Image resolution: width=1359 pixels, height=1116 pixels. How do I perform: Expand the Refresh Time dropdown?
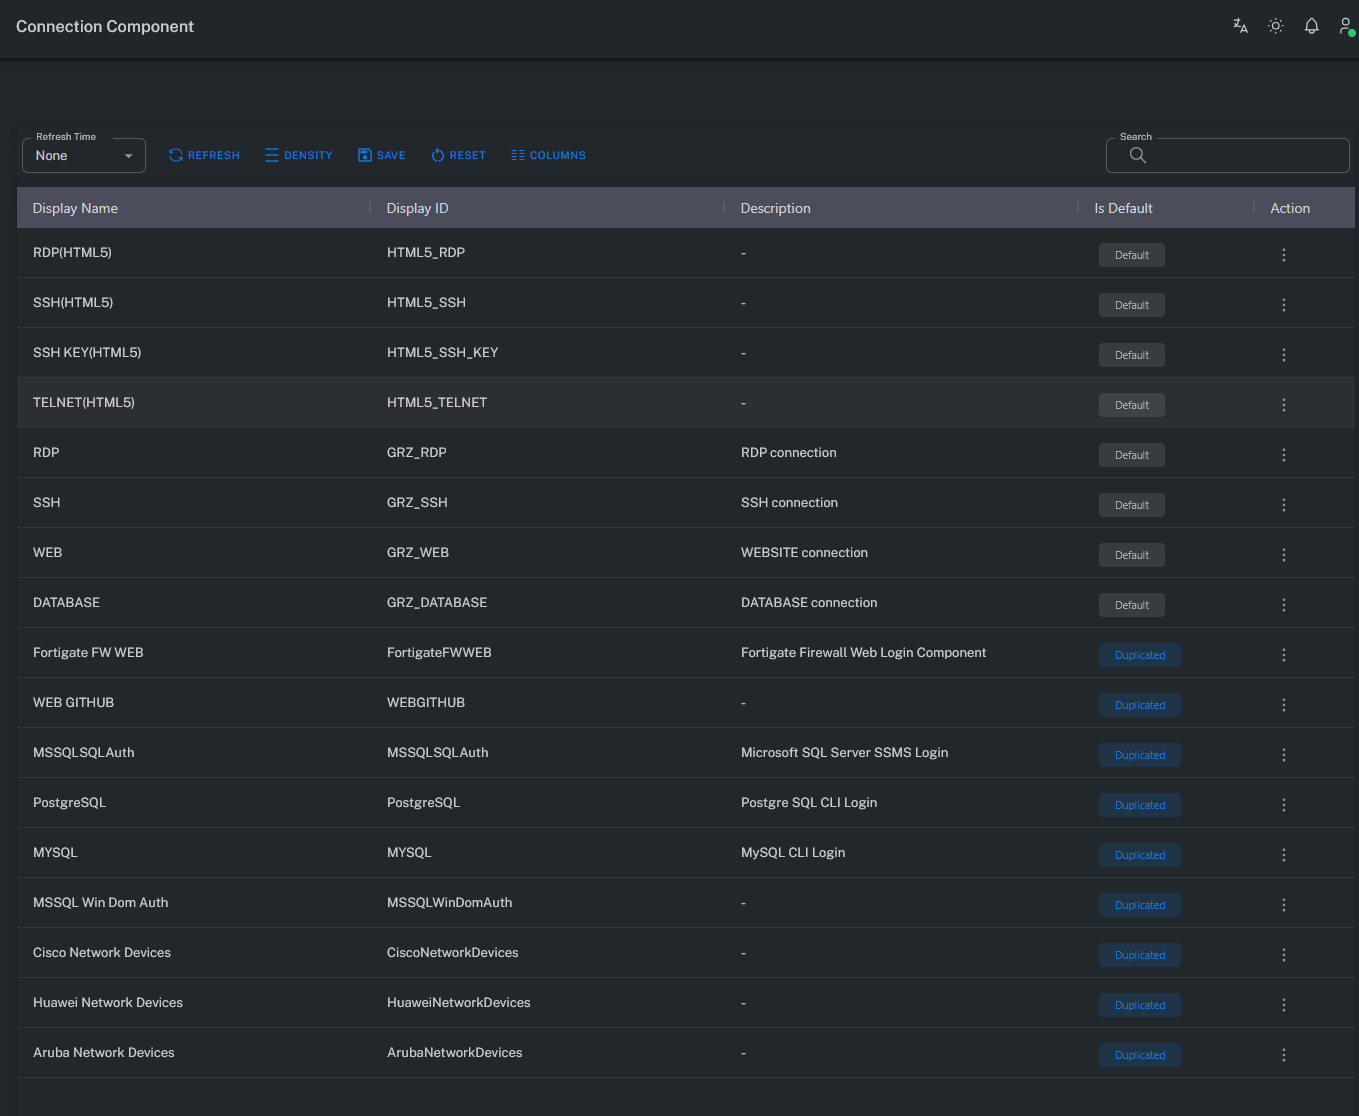pyautogui.click(x=84, y=156)
